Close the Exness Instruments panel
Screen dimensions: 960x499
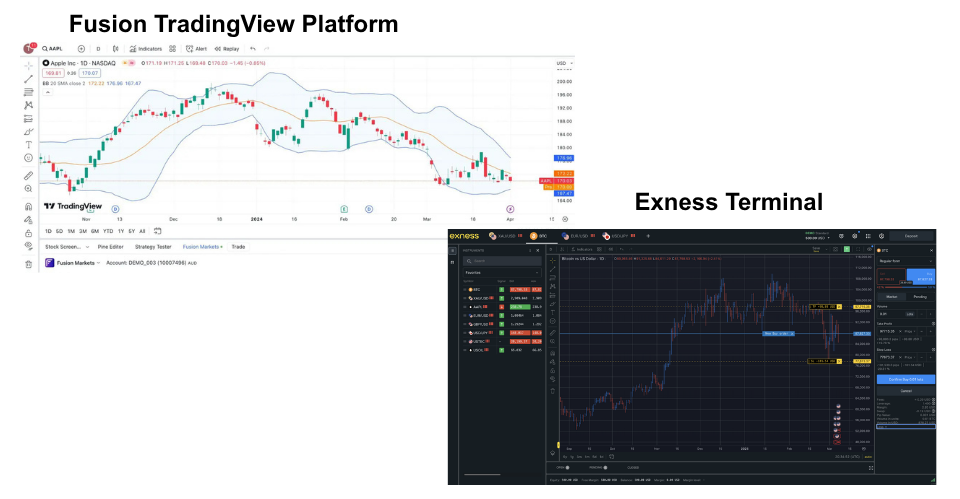tap(538, 250)
